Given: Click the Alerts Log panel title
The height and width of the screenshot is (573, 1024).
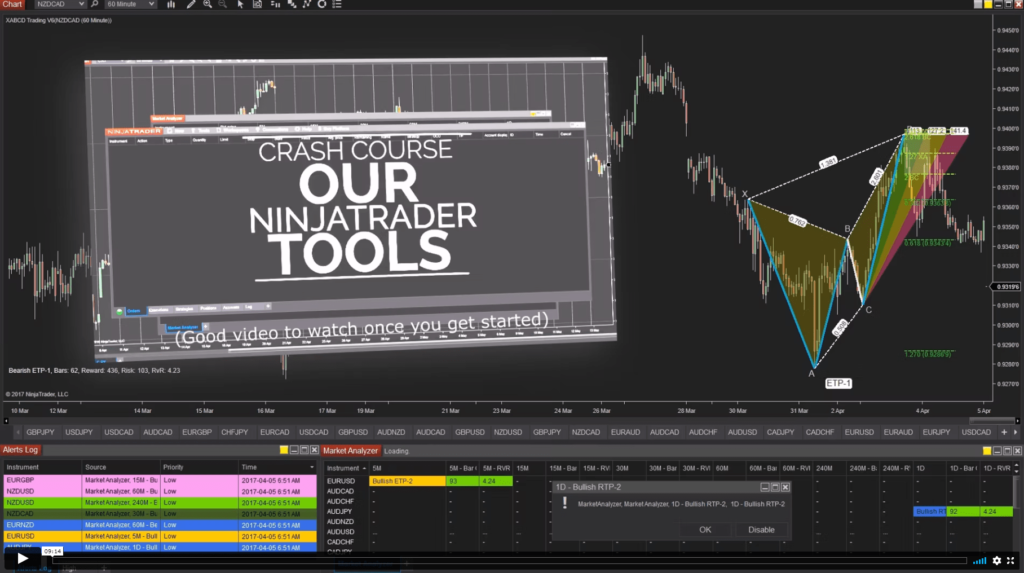Looking at the screenshot, I should [x=20, y=450].
